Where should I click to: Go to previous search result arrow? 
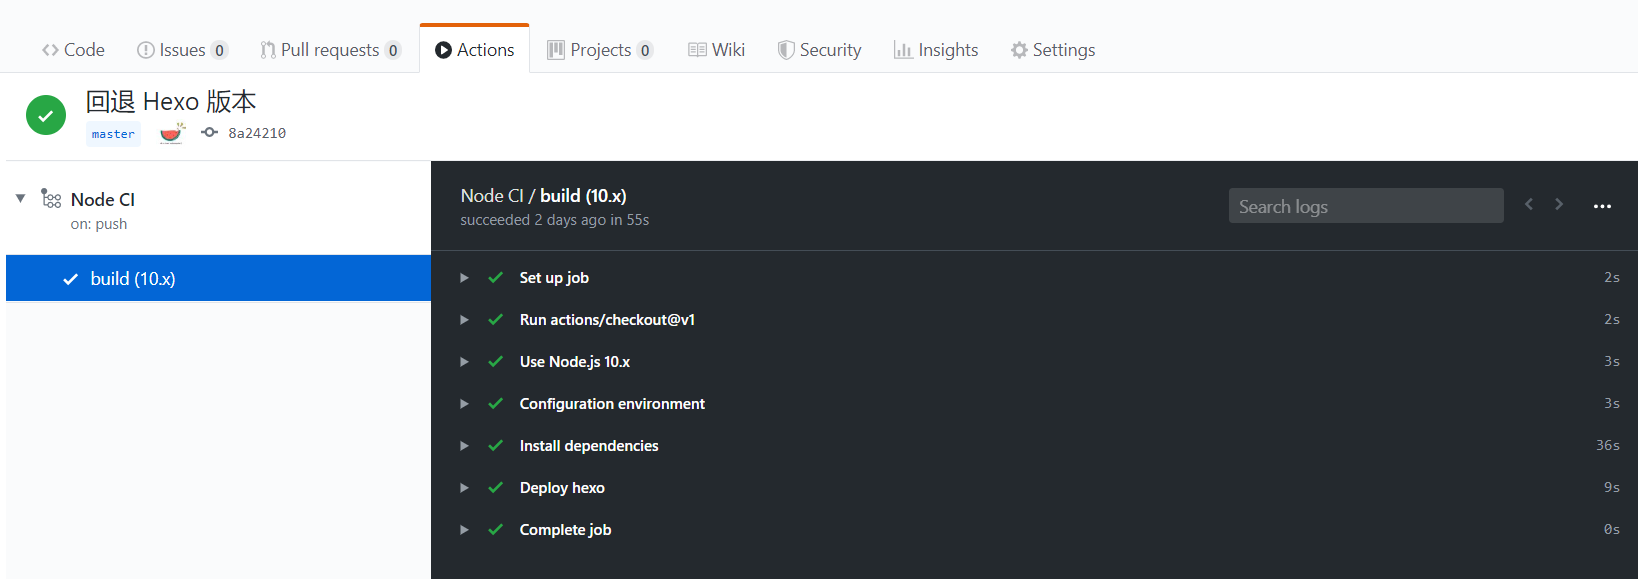1528,205
